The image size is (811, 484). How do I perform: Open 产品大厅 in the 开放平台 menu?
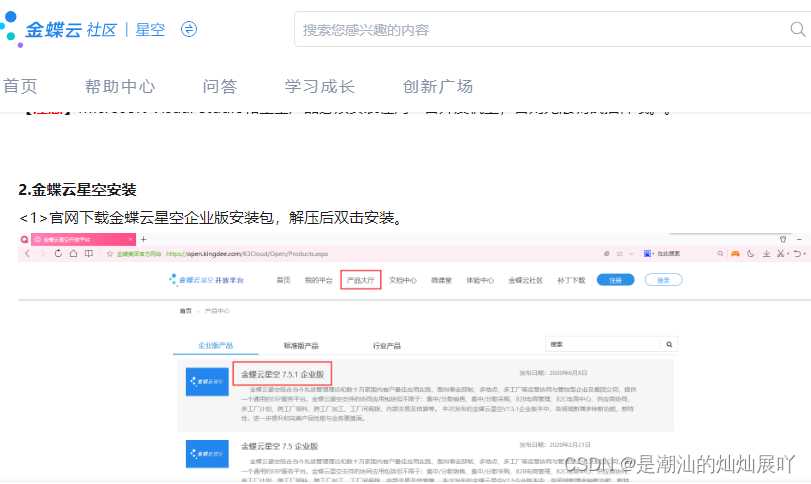click(361, 280)
